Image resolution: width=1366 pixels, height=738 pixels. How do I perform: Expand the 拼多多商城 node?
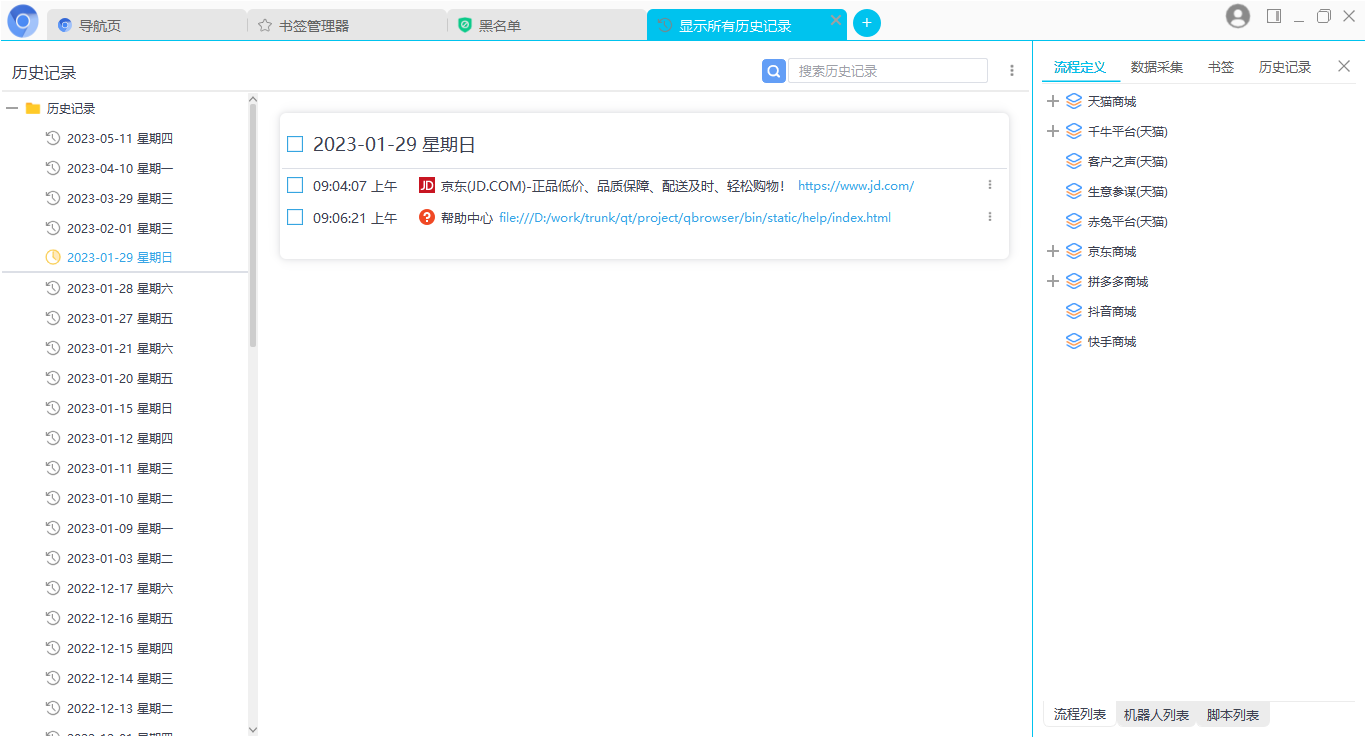1052,281
